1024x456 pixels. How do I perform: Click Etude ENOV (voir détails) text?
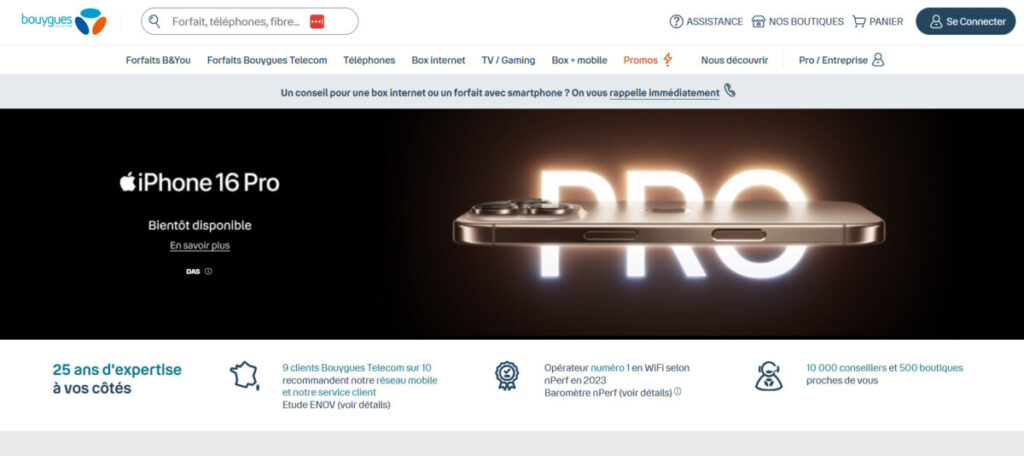click(336, 405)
